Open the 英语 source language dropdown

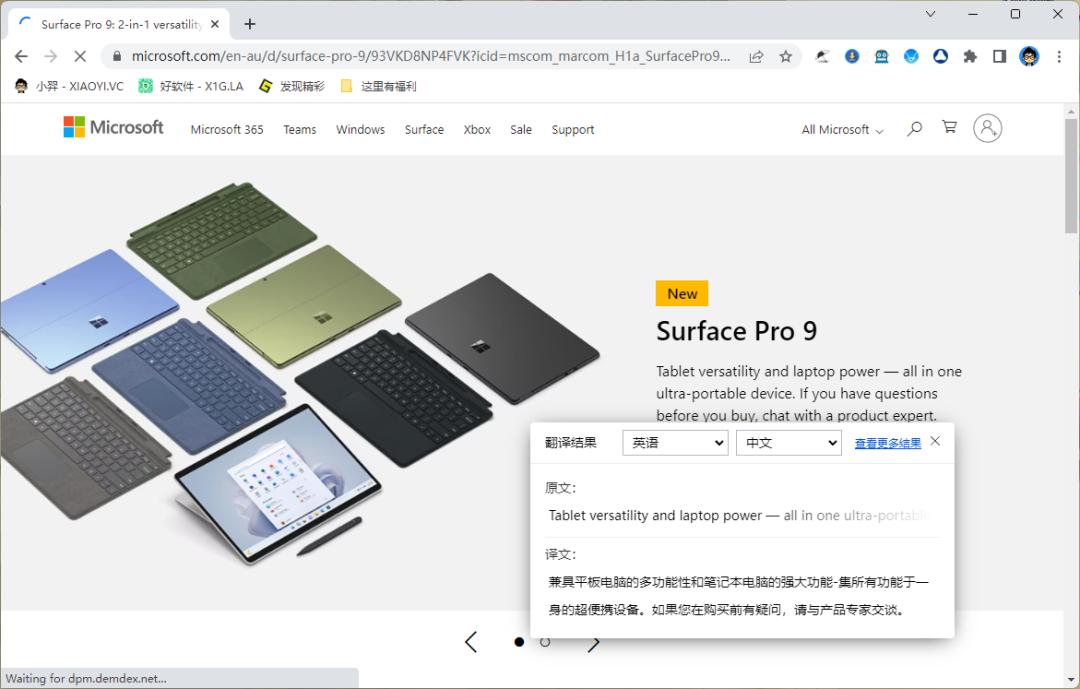(675, 442)
